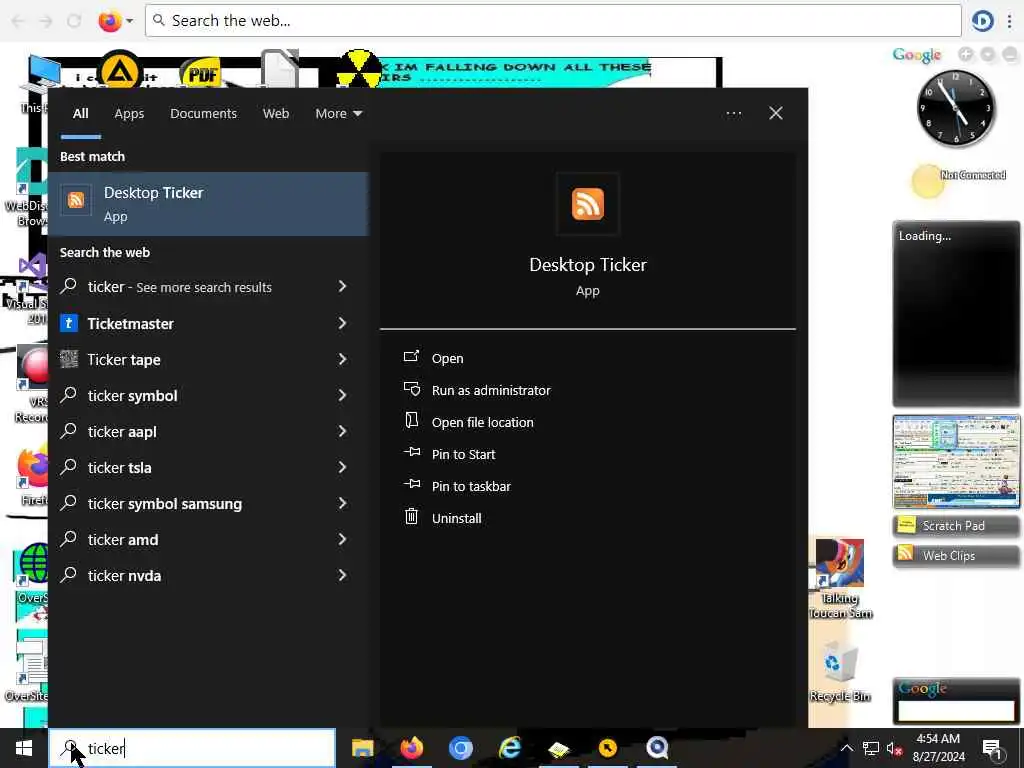Click the Google gadget search field
Viewport: 1024px width, 768px height.
955,711
